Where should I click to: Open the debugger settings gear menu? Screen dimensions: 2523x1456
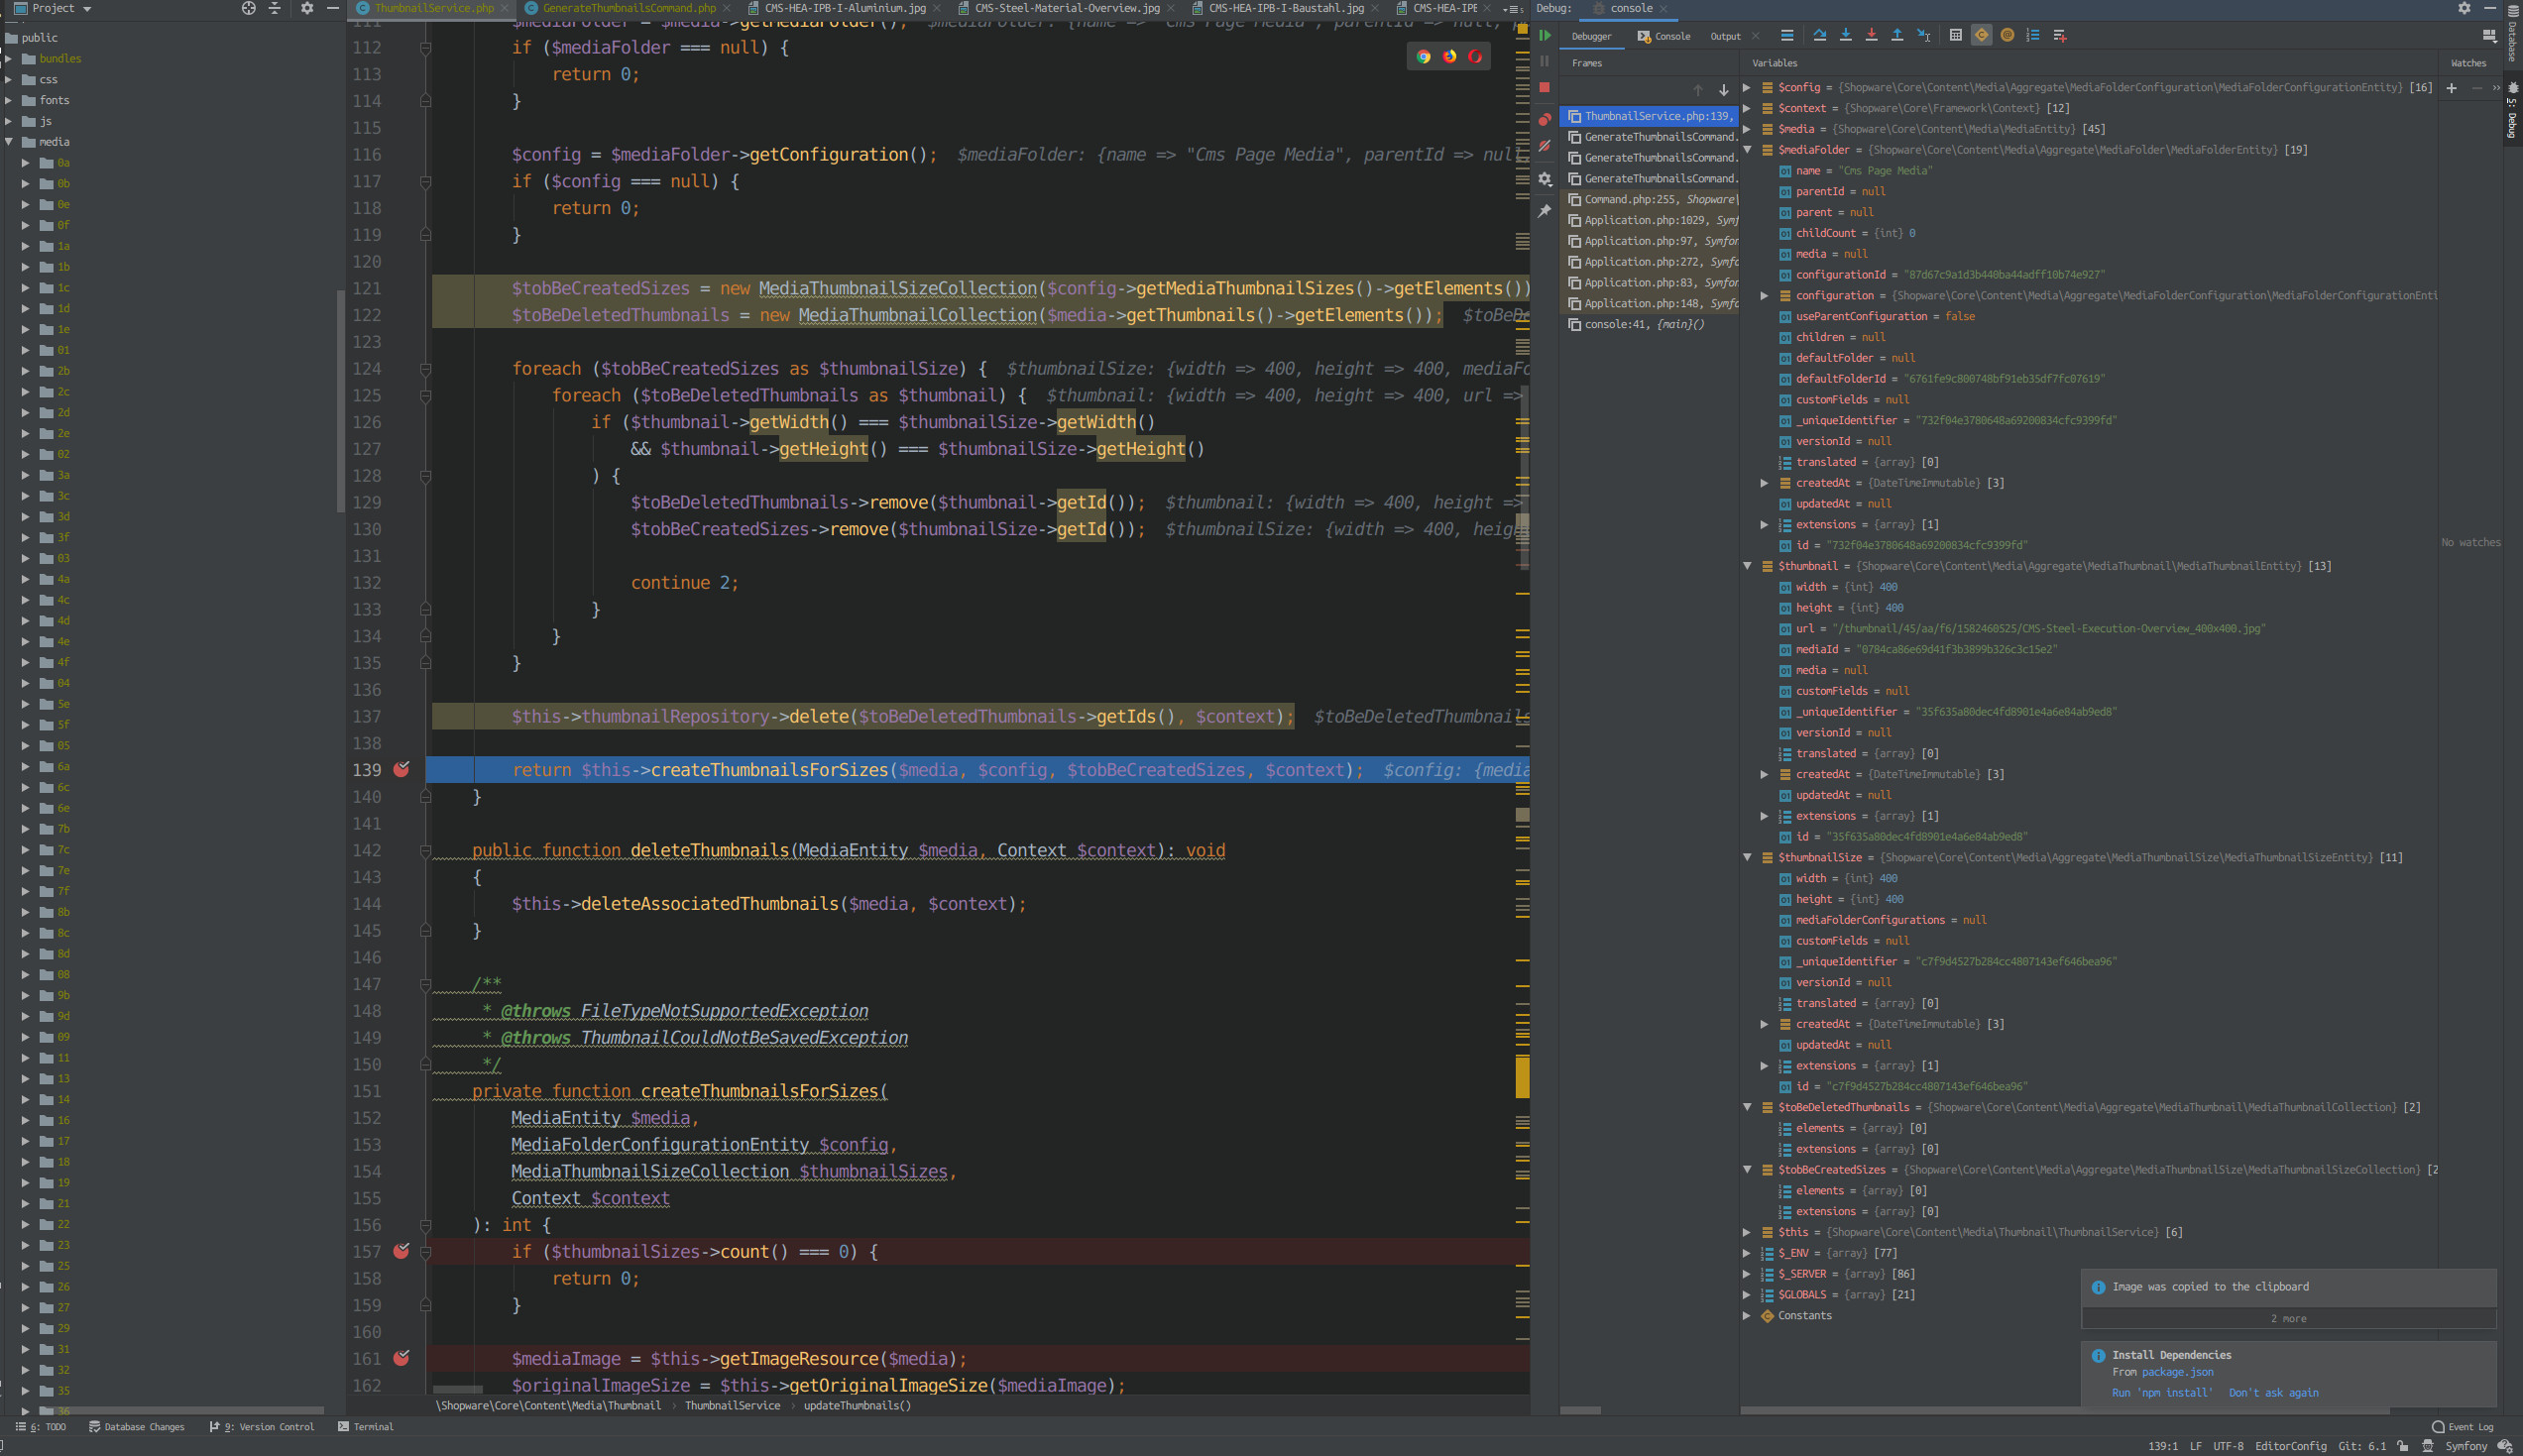pos(1545,180)
